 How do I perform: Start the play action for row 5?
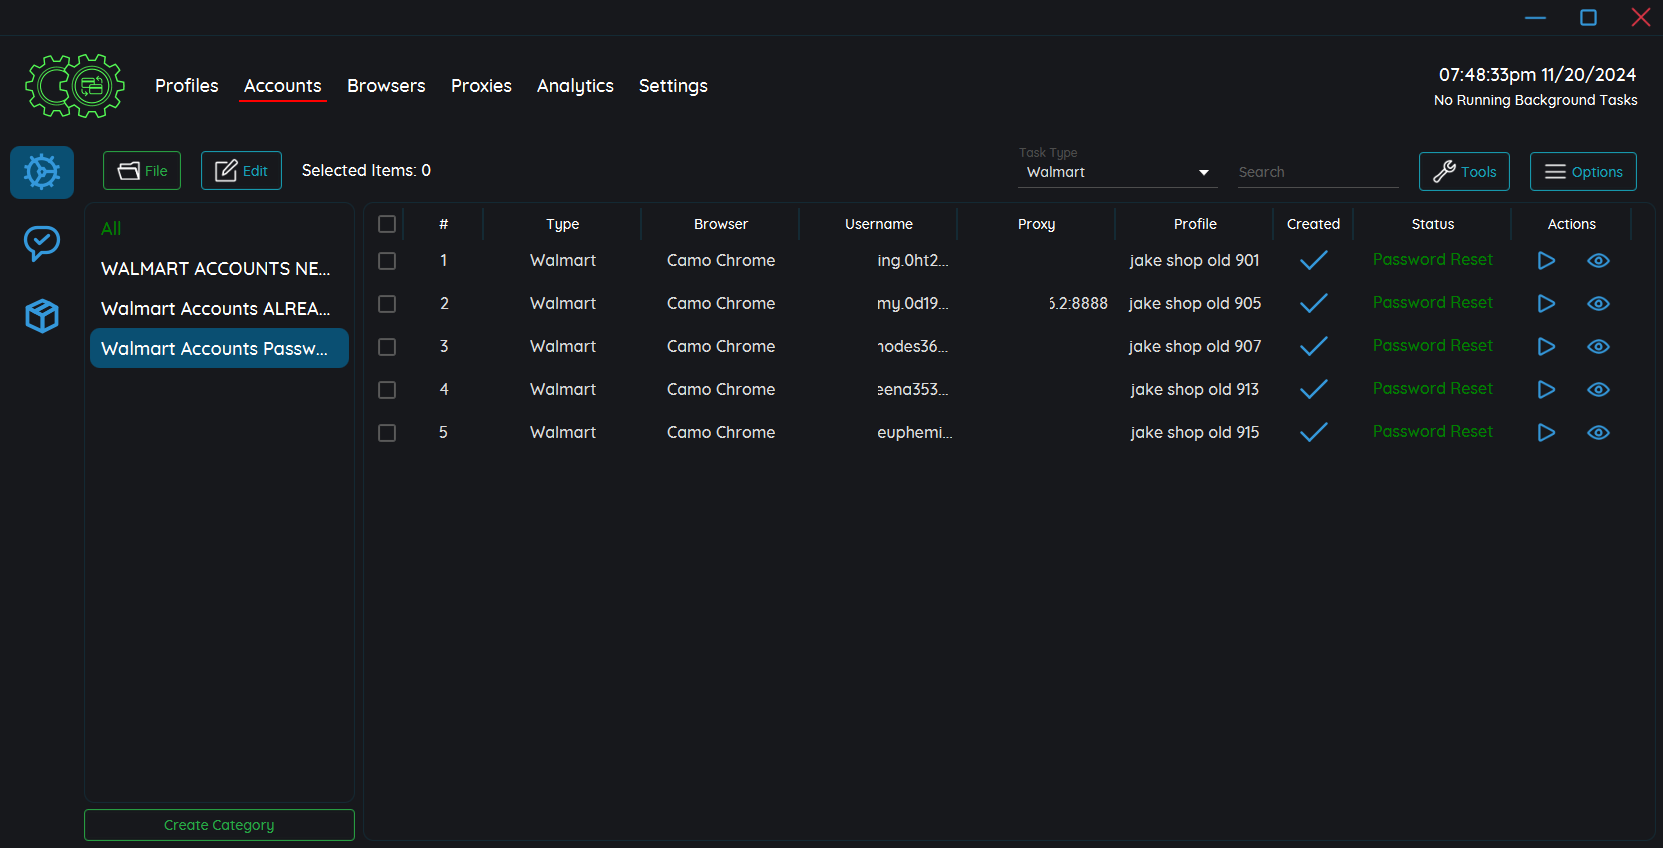pyautogui.click(x=1546, y=433)
